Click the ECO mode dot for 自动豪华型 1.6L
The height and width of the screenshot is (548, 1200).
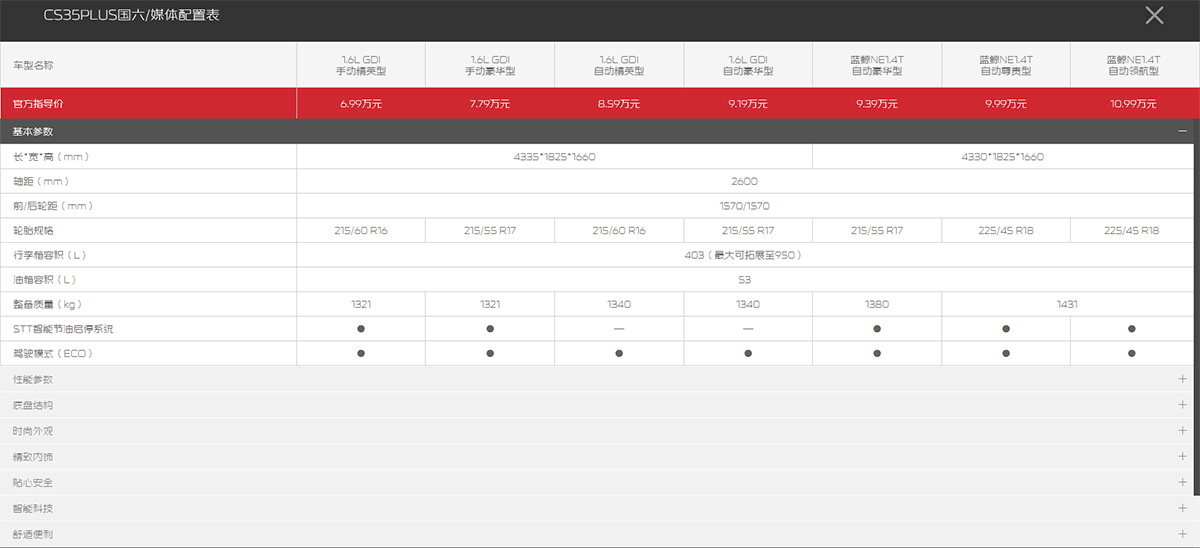pos(748,353)
